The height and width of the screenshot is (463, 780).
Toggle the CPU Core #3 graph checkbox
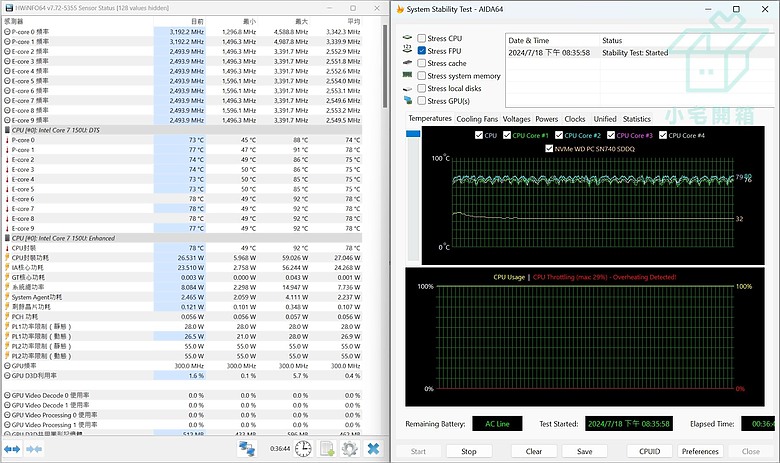(611, 135)
